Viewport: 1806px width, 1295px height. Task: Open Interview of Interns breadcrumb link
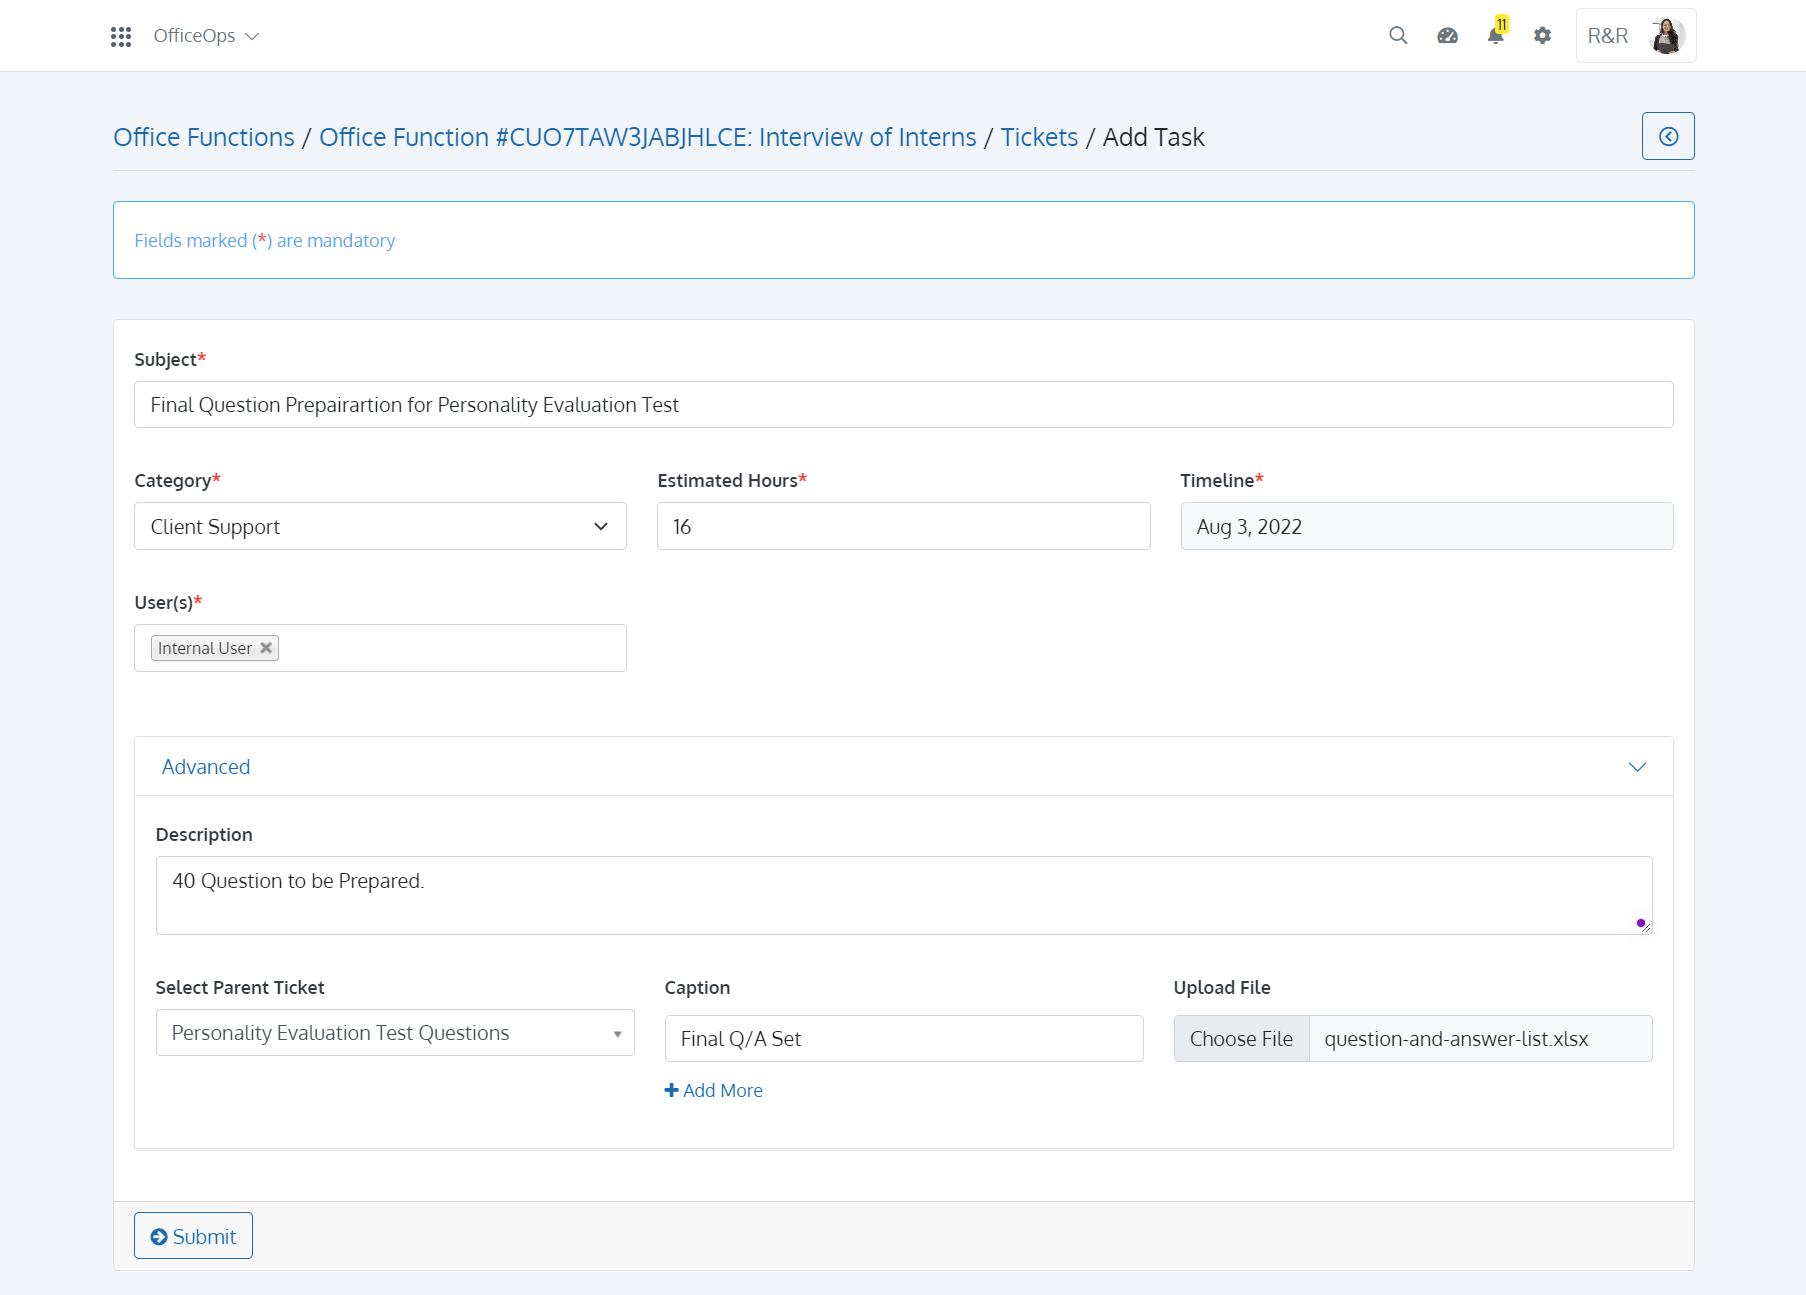pos(647,137)
